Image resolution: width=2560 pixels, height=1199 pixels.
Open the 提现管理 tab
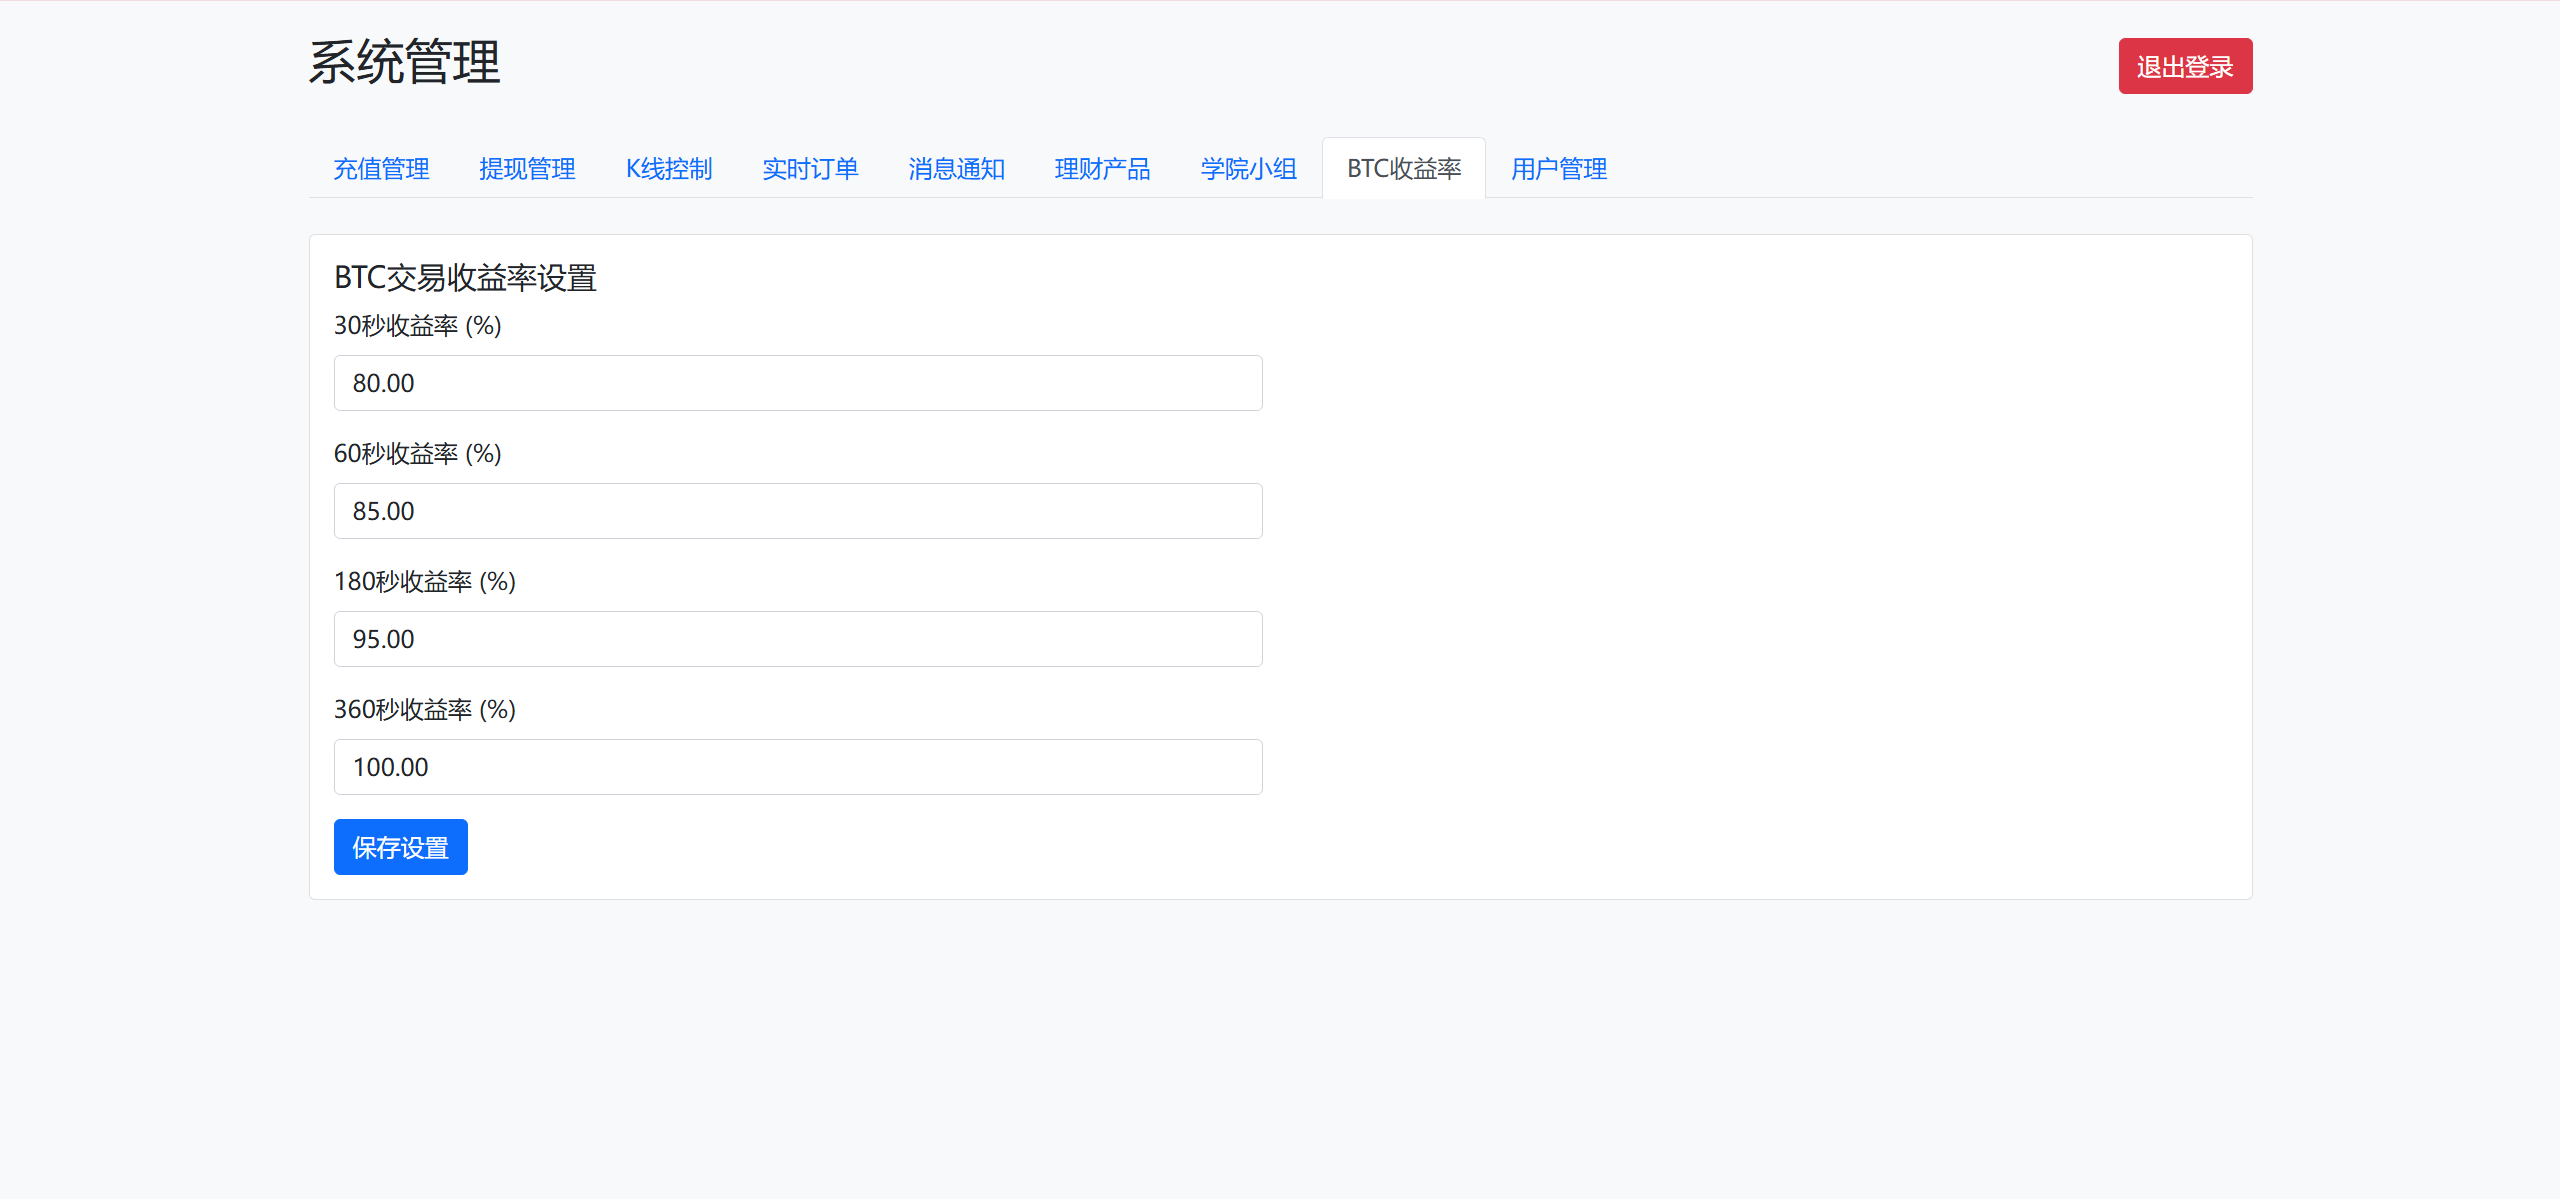528,169
